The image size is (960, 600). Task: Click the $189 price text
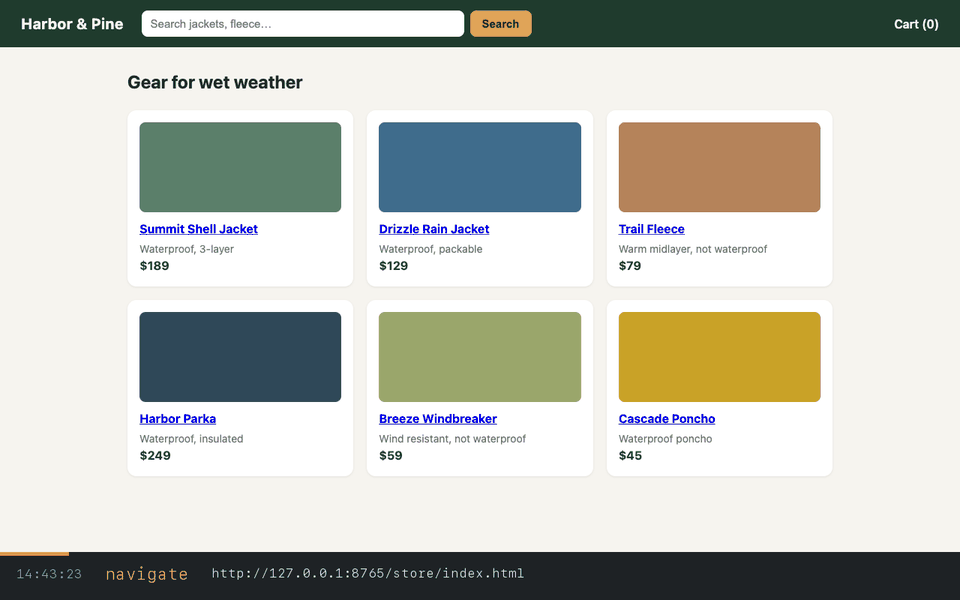coord(154,266)
